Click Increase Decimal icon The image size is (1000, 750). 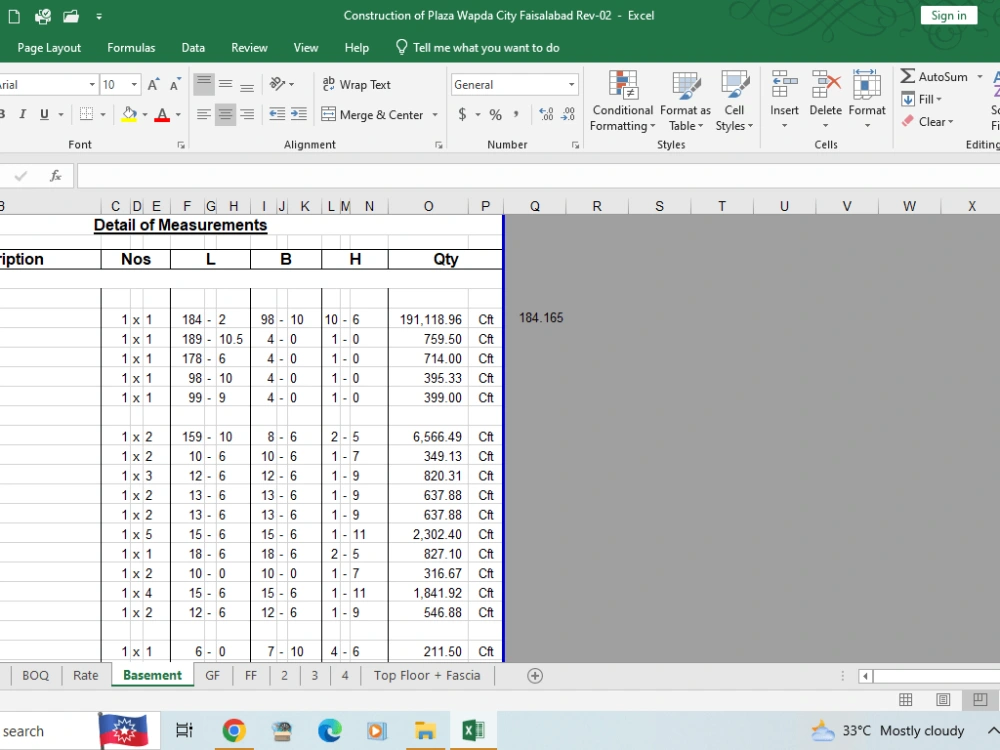pyautogui.click(x=547, y=114)
